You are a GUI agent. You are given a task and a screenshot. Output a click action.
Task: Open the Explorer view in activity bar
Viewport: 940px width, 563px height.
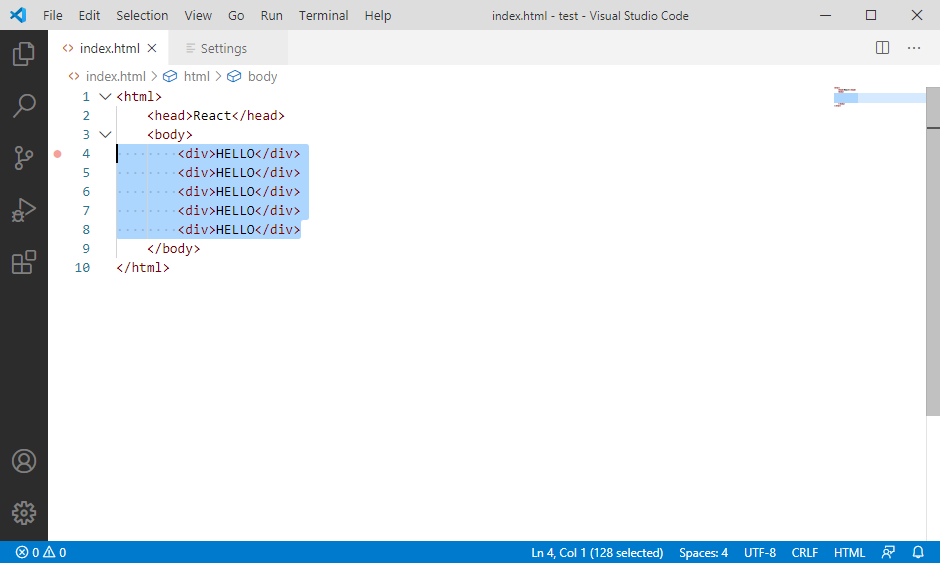point(23,54)
